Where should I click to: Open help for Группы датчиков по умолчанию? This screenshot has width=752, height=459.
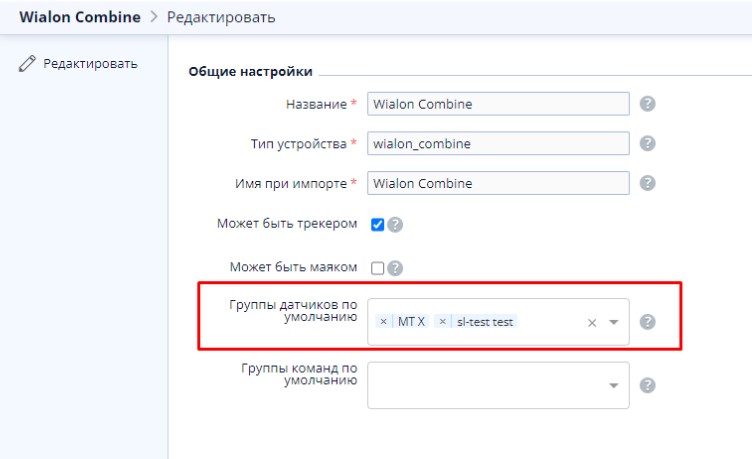[647, 322]
